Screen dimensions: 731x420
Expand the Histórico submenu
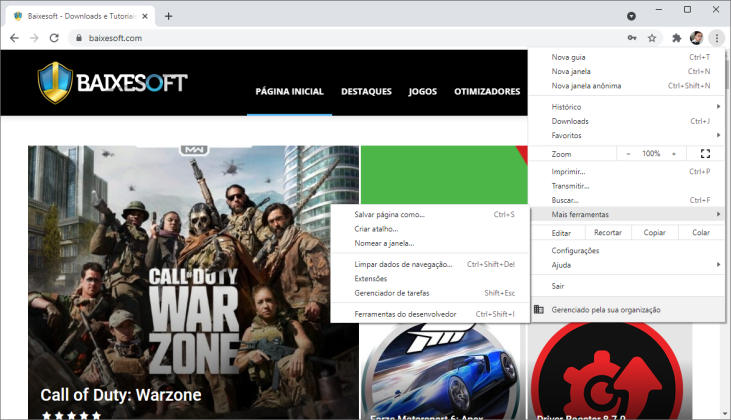point(627,107)
